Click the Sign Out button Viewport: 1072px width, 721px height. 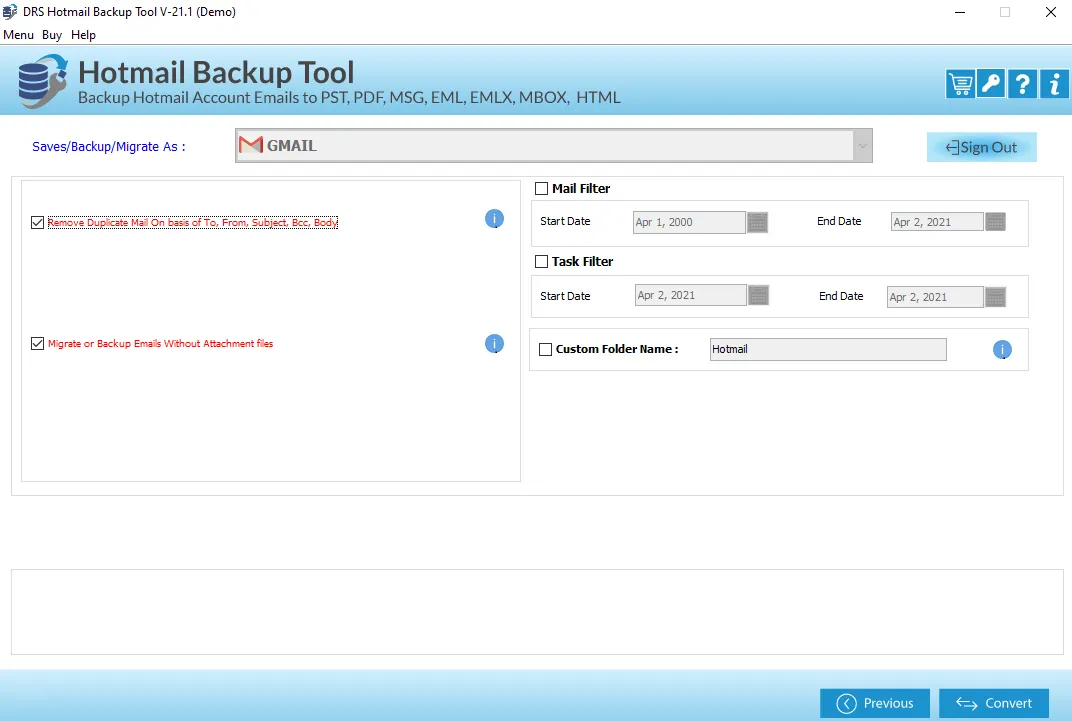pyautogui.click(x=982, y=147)
